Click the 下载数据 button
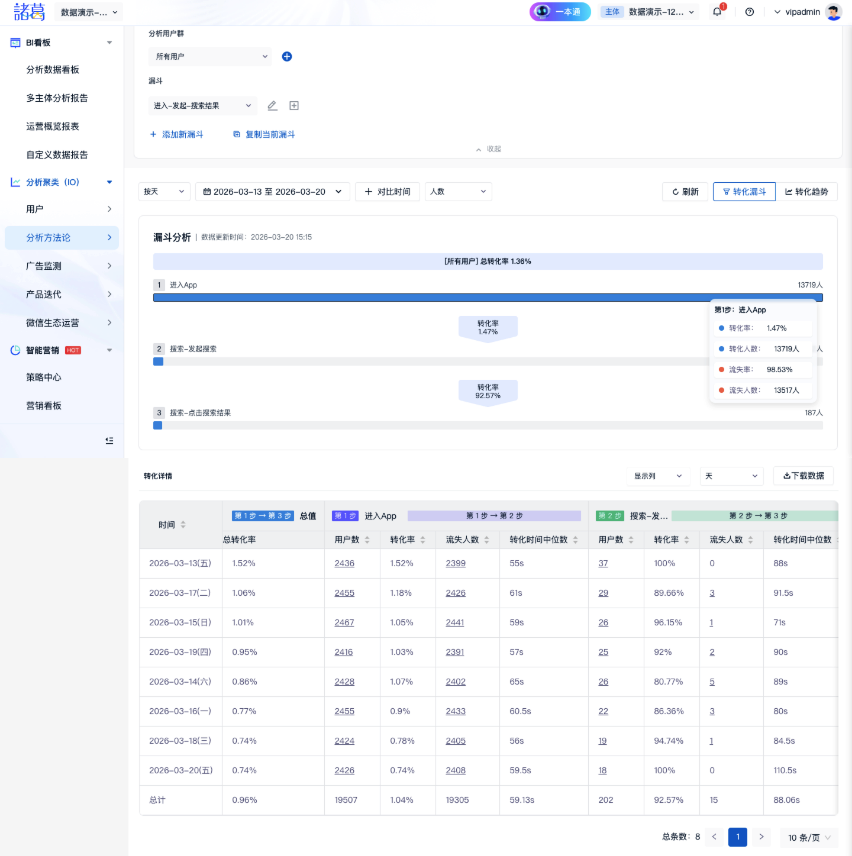This screenshot has width=852, height=856. 803,476
